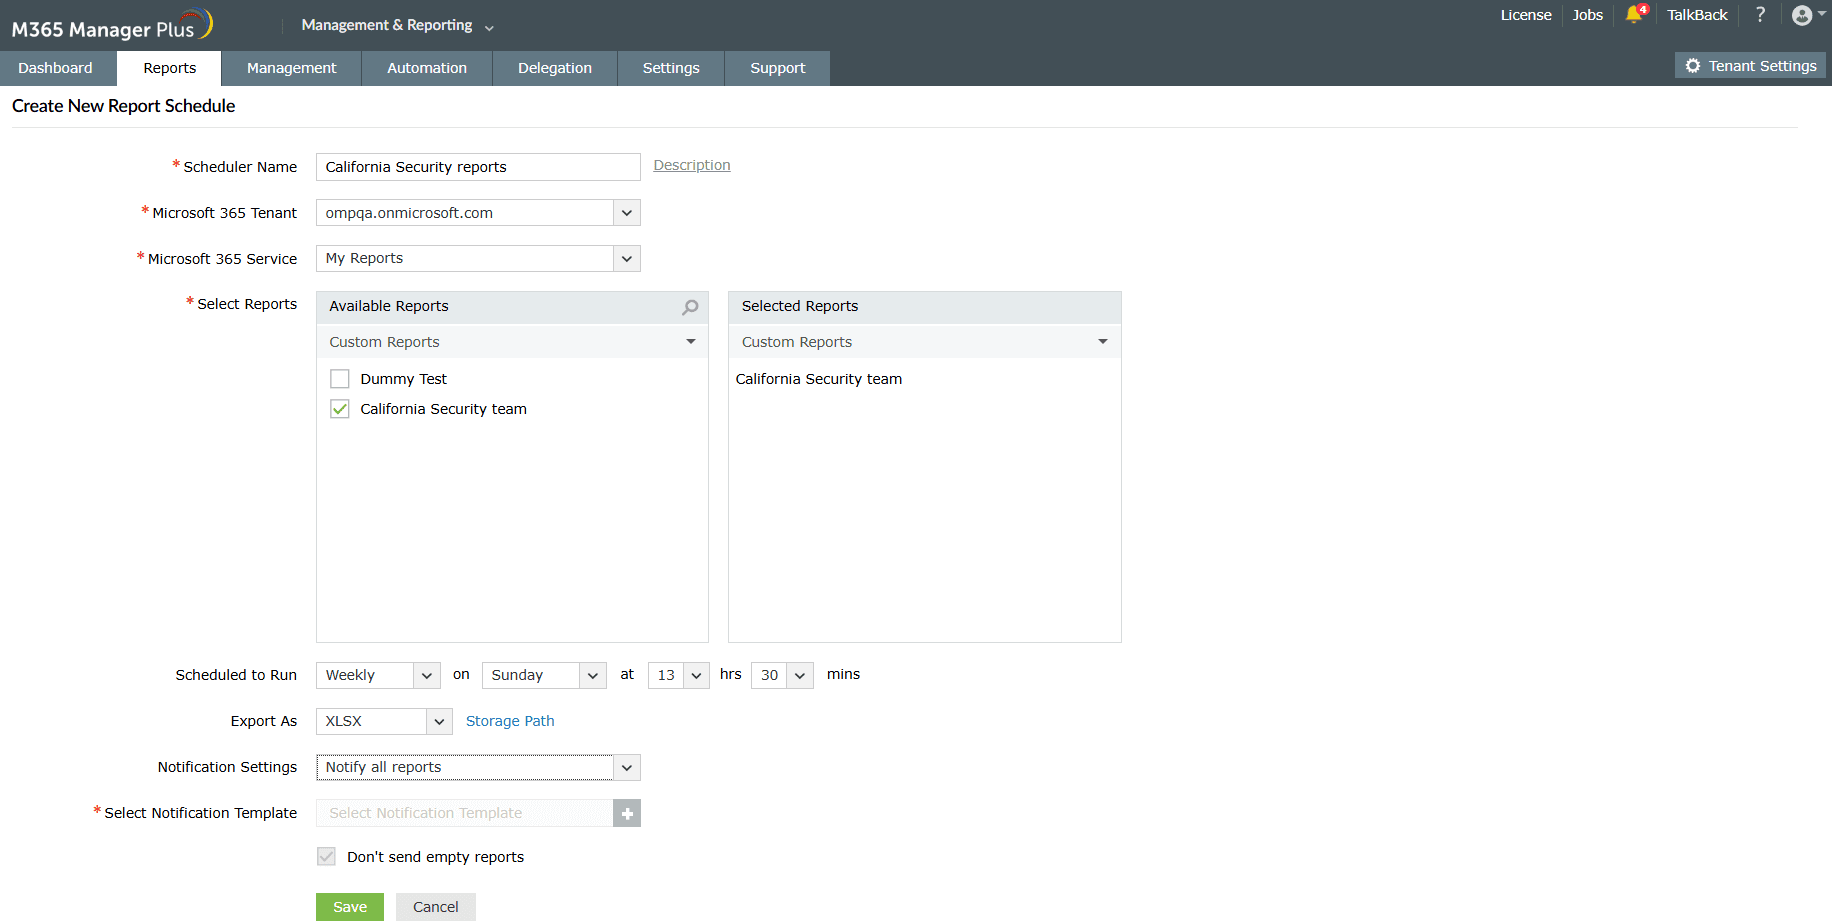Click the M365 Manager Plus logo
Screen dimensions: 1832x924
coord(112,25)
